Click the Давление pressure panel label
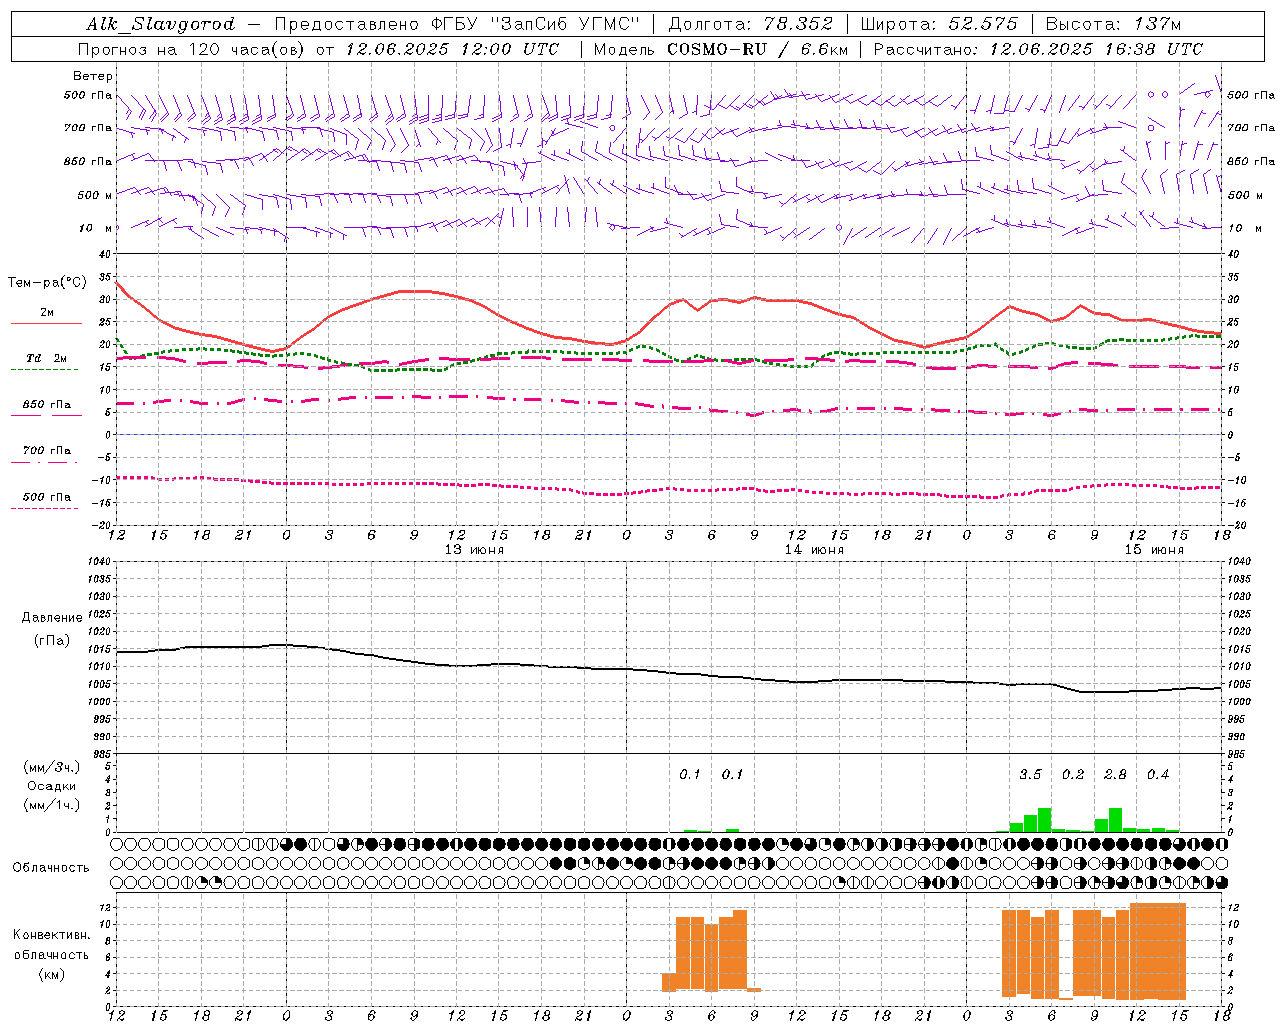The height and width of the screenshot is (1024, 1280). pos(52,618)
